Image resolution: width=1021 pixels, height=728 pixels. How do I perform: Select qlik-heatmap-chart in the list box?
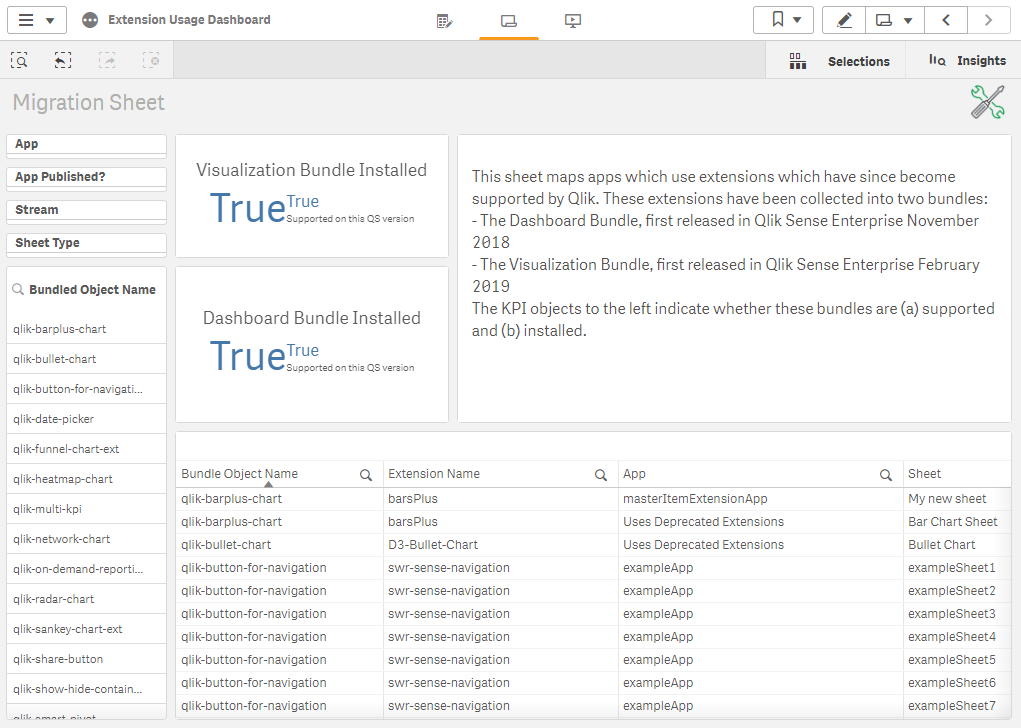87,479
